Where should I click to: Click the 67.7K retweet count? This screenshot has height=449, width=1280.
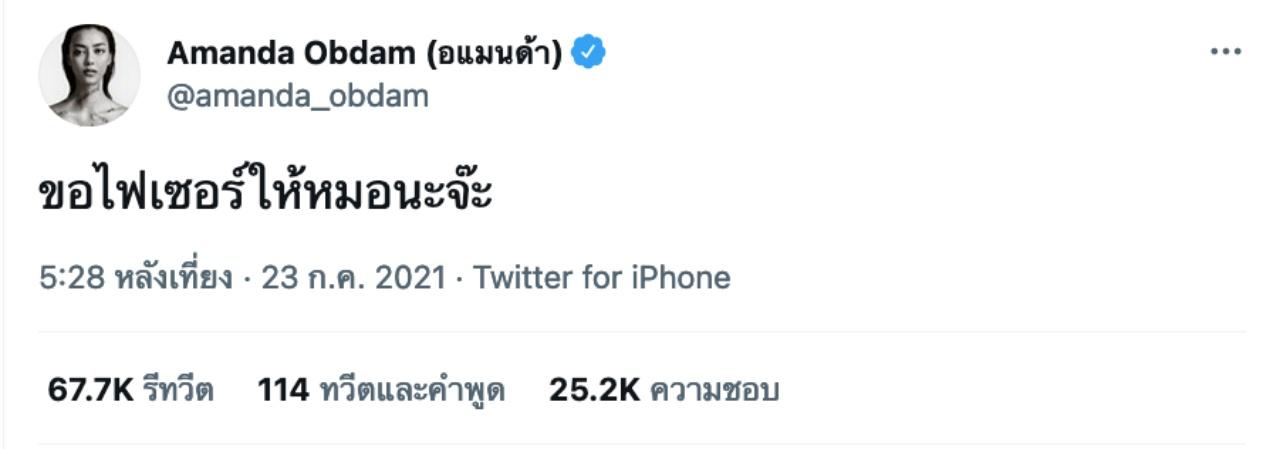[x=90, y=390]
